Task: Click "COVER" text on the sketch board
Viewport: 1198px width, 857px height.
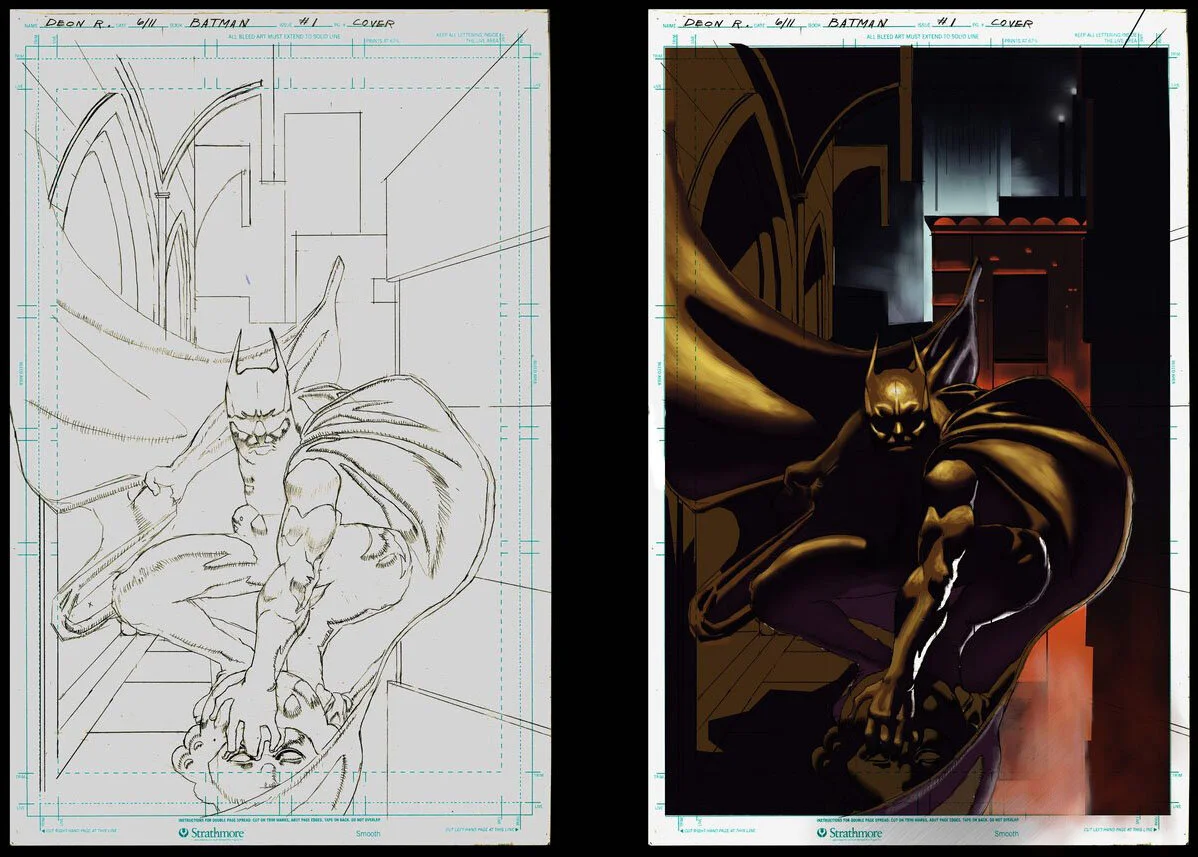Action: pyautogui.click(x=373, y=23)
